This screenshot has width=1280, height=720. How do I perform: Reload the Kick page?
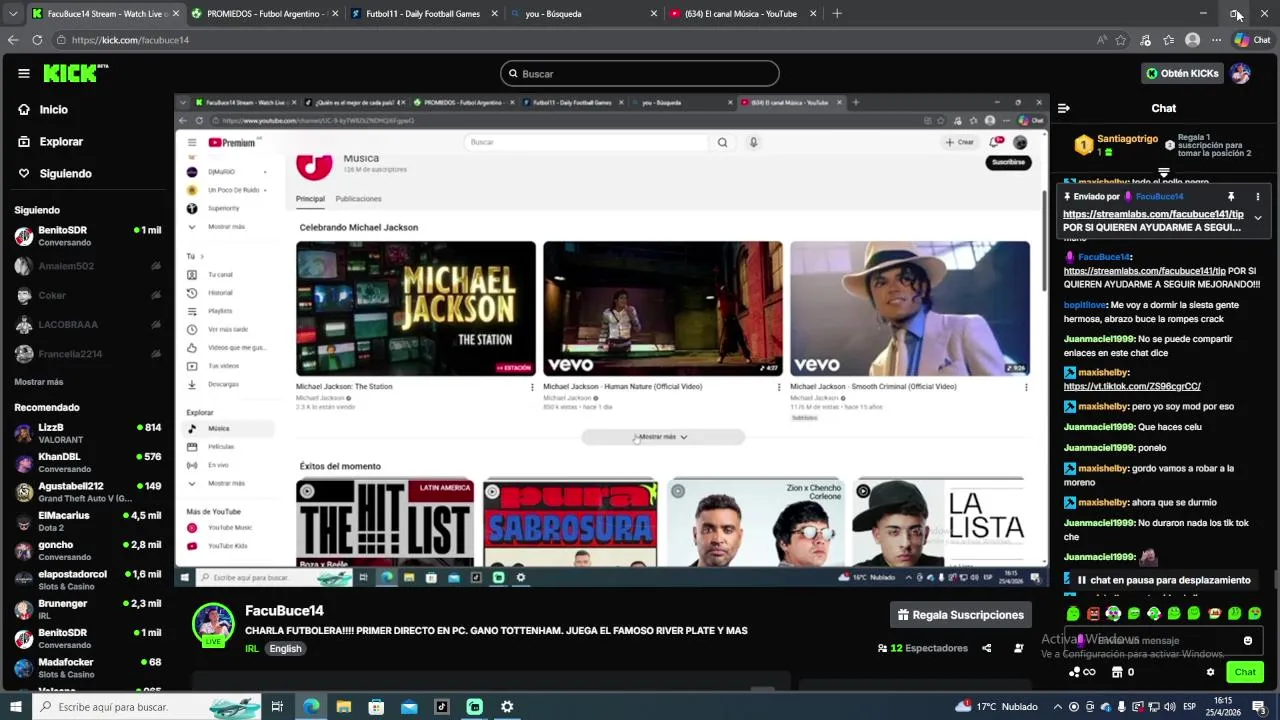click(x=37, y=40)
